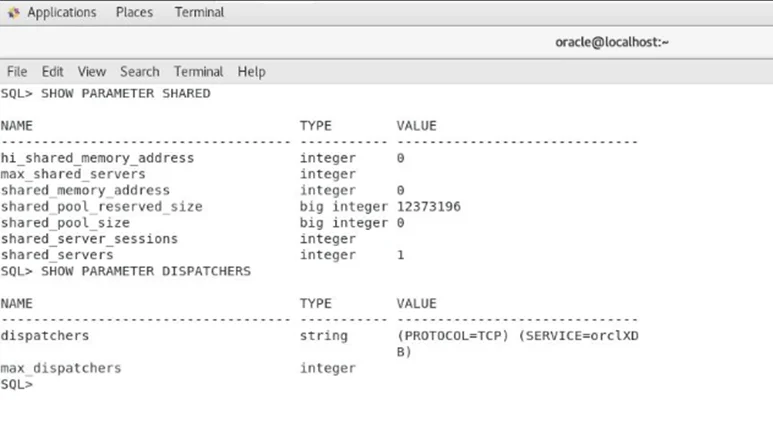Open the Search menu
The height and width of the screenshot is (422, 773).
pos(140,72)
